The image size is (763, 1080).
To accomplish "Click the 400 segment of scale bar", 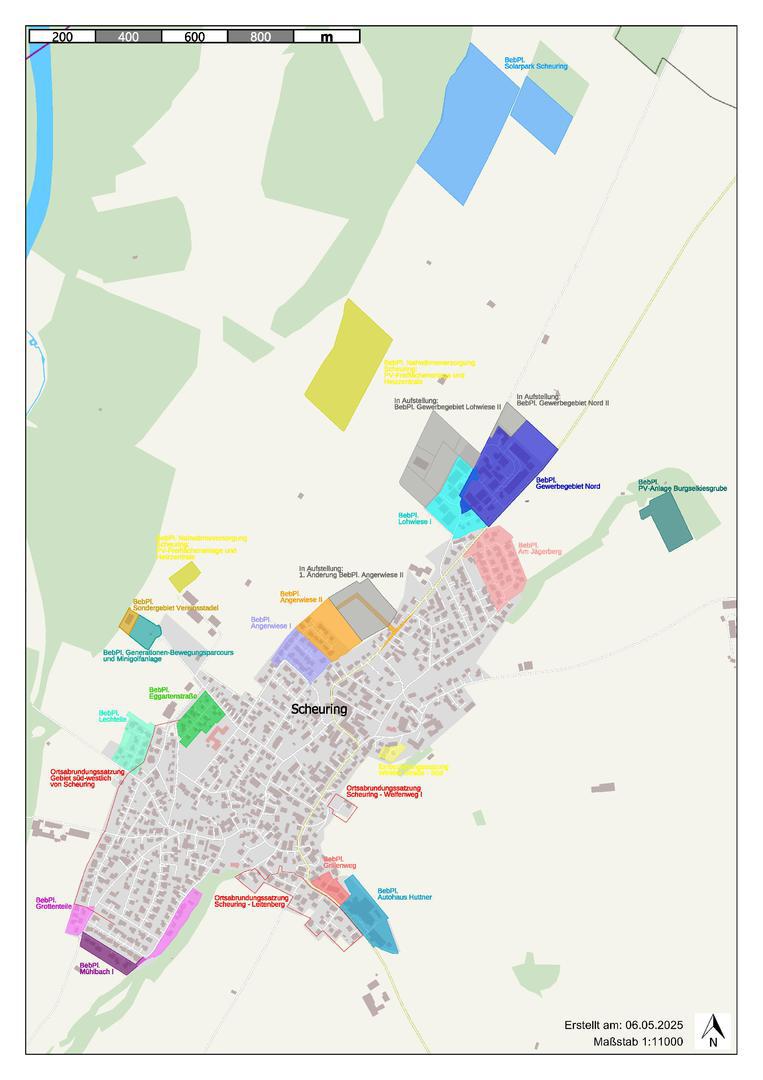I will (128, 36).
